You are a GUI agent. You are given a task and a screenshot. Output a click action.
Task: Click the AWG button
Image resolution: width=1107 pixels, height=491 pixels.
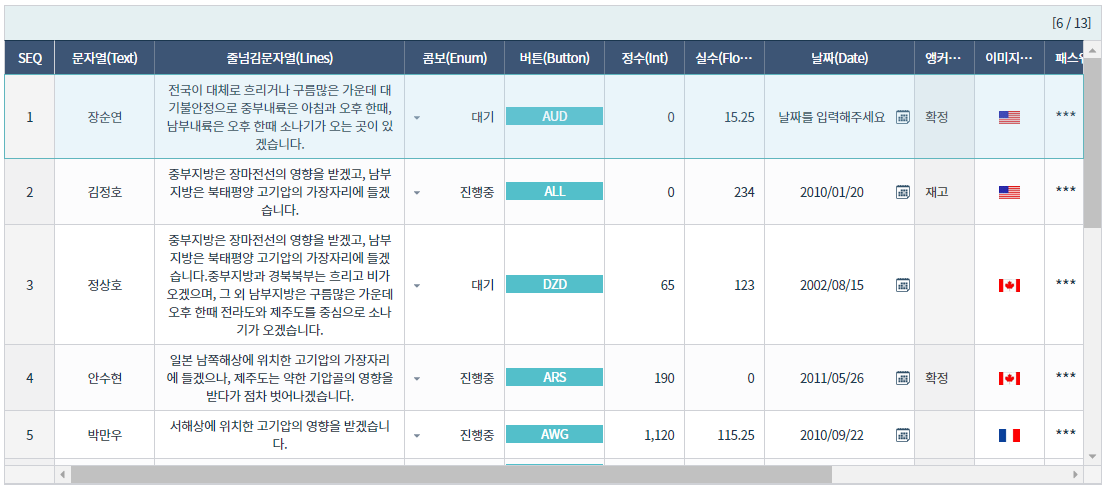(x=554, y=434)
